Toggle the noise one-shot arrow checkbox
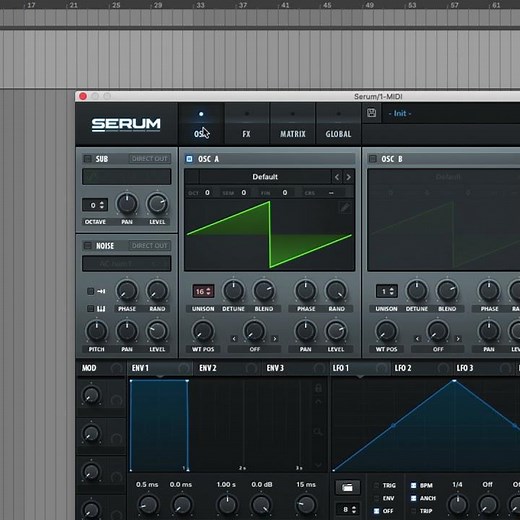Image resolution: width=520 pixels, height=520 pixels. tap(90, 291)
